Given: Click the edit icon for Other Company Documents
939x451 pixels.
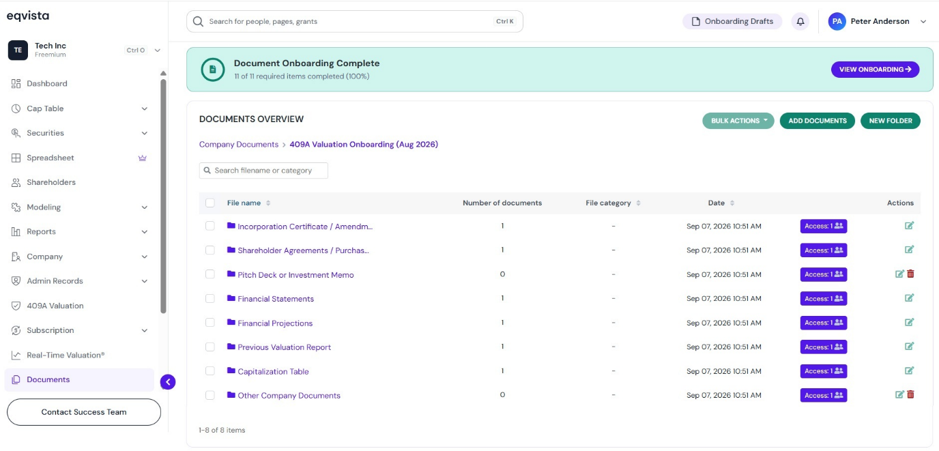Looking at the screenshot, I should [899, 395].
